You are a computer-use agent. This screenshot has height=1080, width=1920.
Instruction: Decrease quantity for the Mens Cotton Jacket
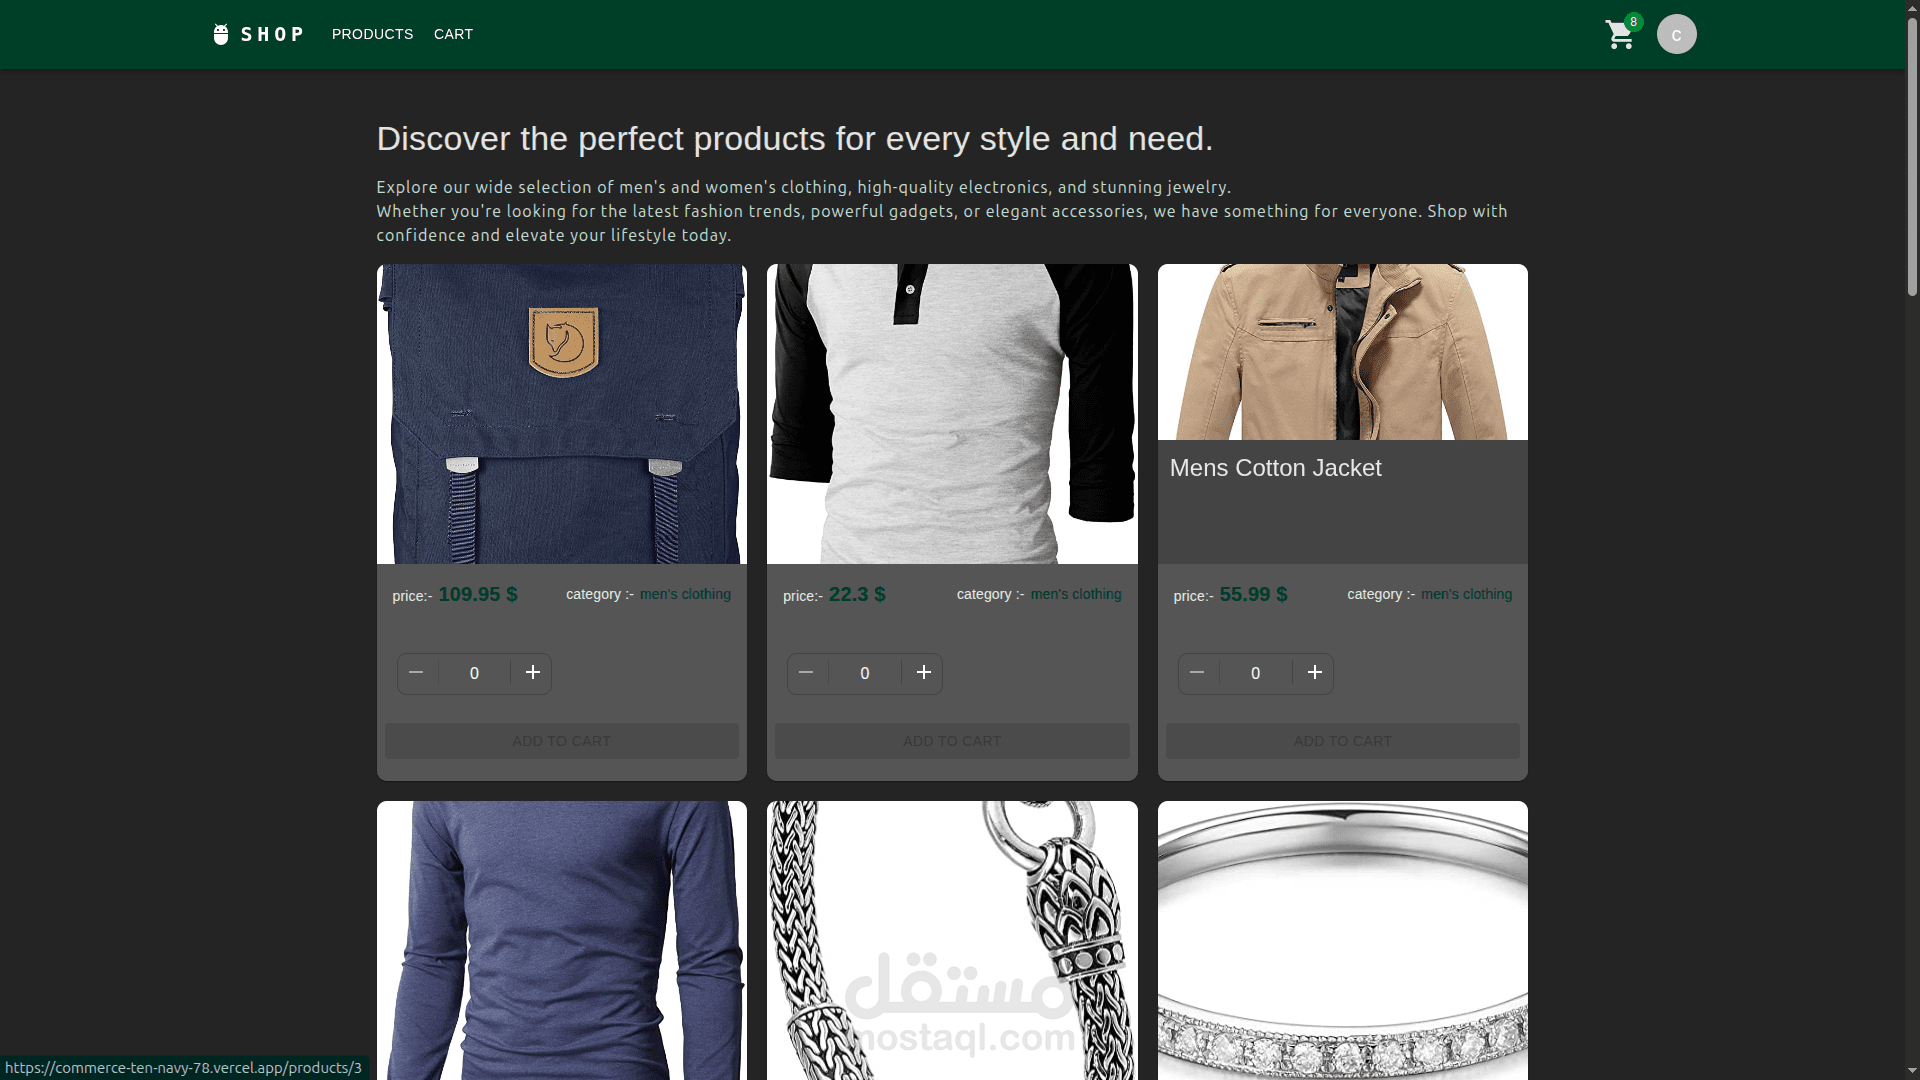[1197, 673]
